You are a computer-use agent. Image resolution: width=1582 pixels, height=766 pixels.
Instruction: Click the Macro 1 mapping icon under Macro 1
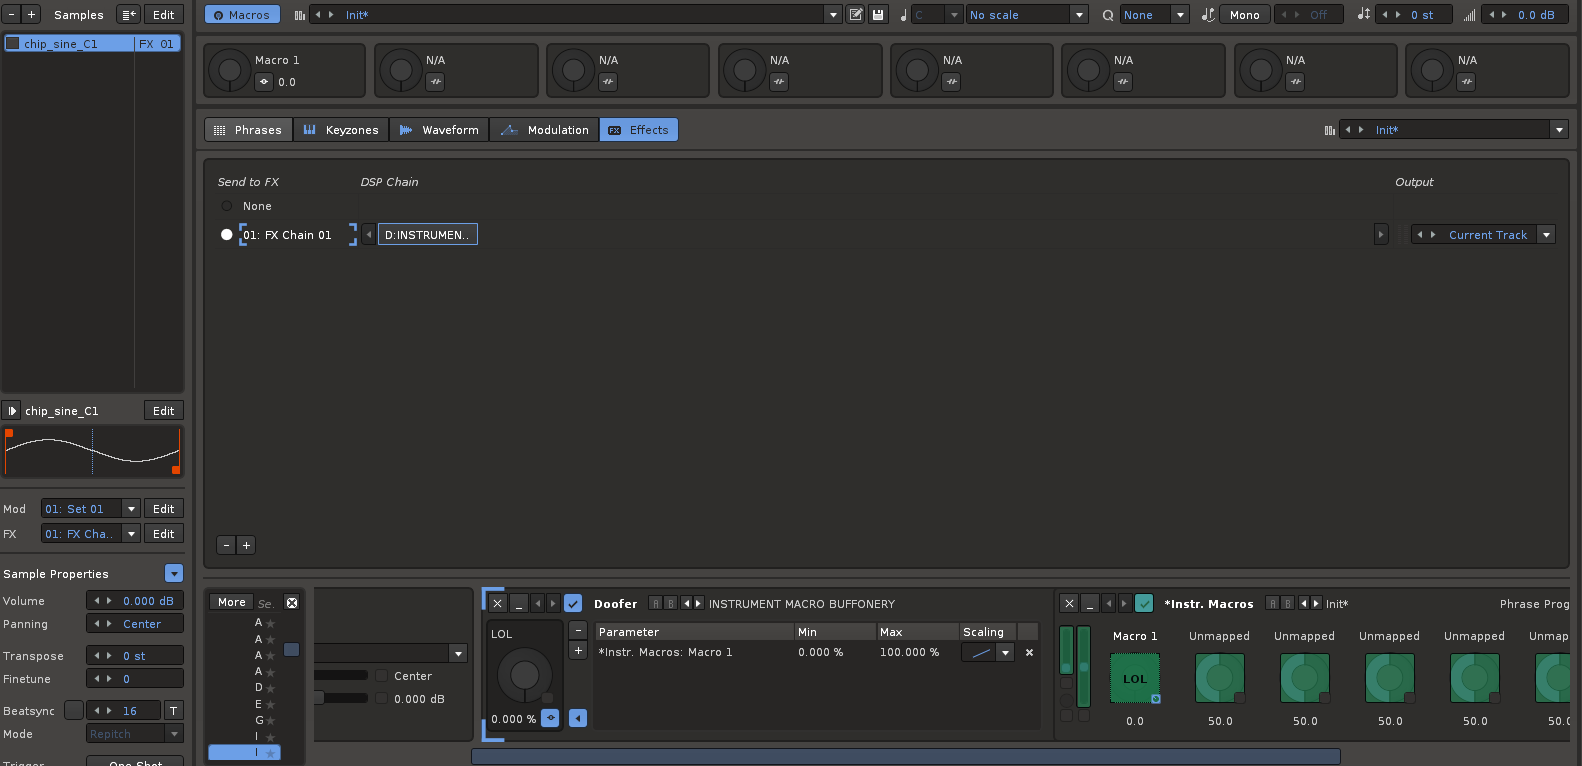tap(264, 82)
